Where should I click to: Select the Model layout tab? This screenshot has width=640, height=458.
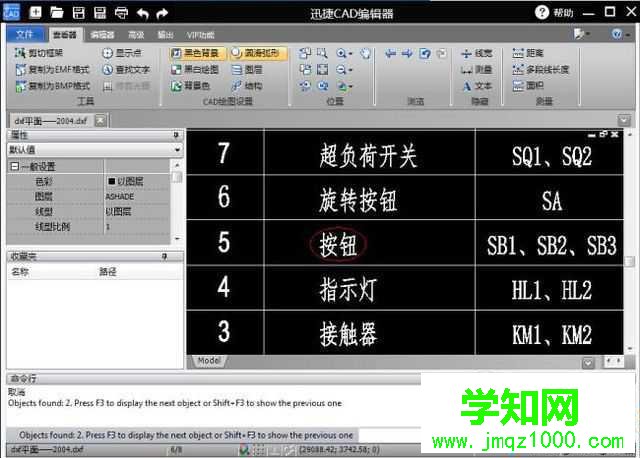209,361
